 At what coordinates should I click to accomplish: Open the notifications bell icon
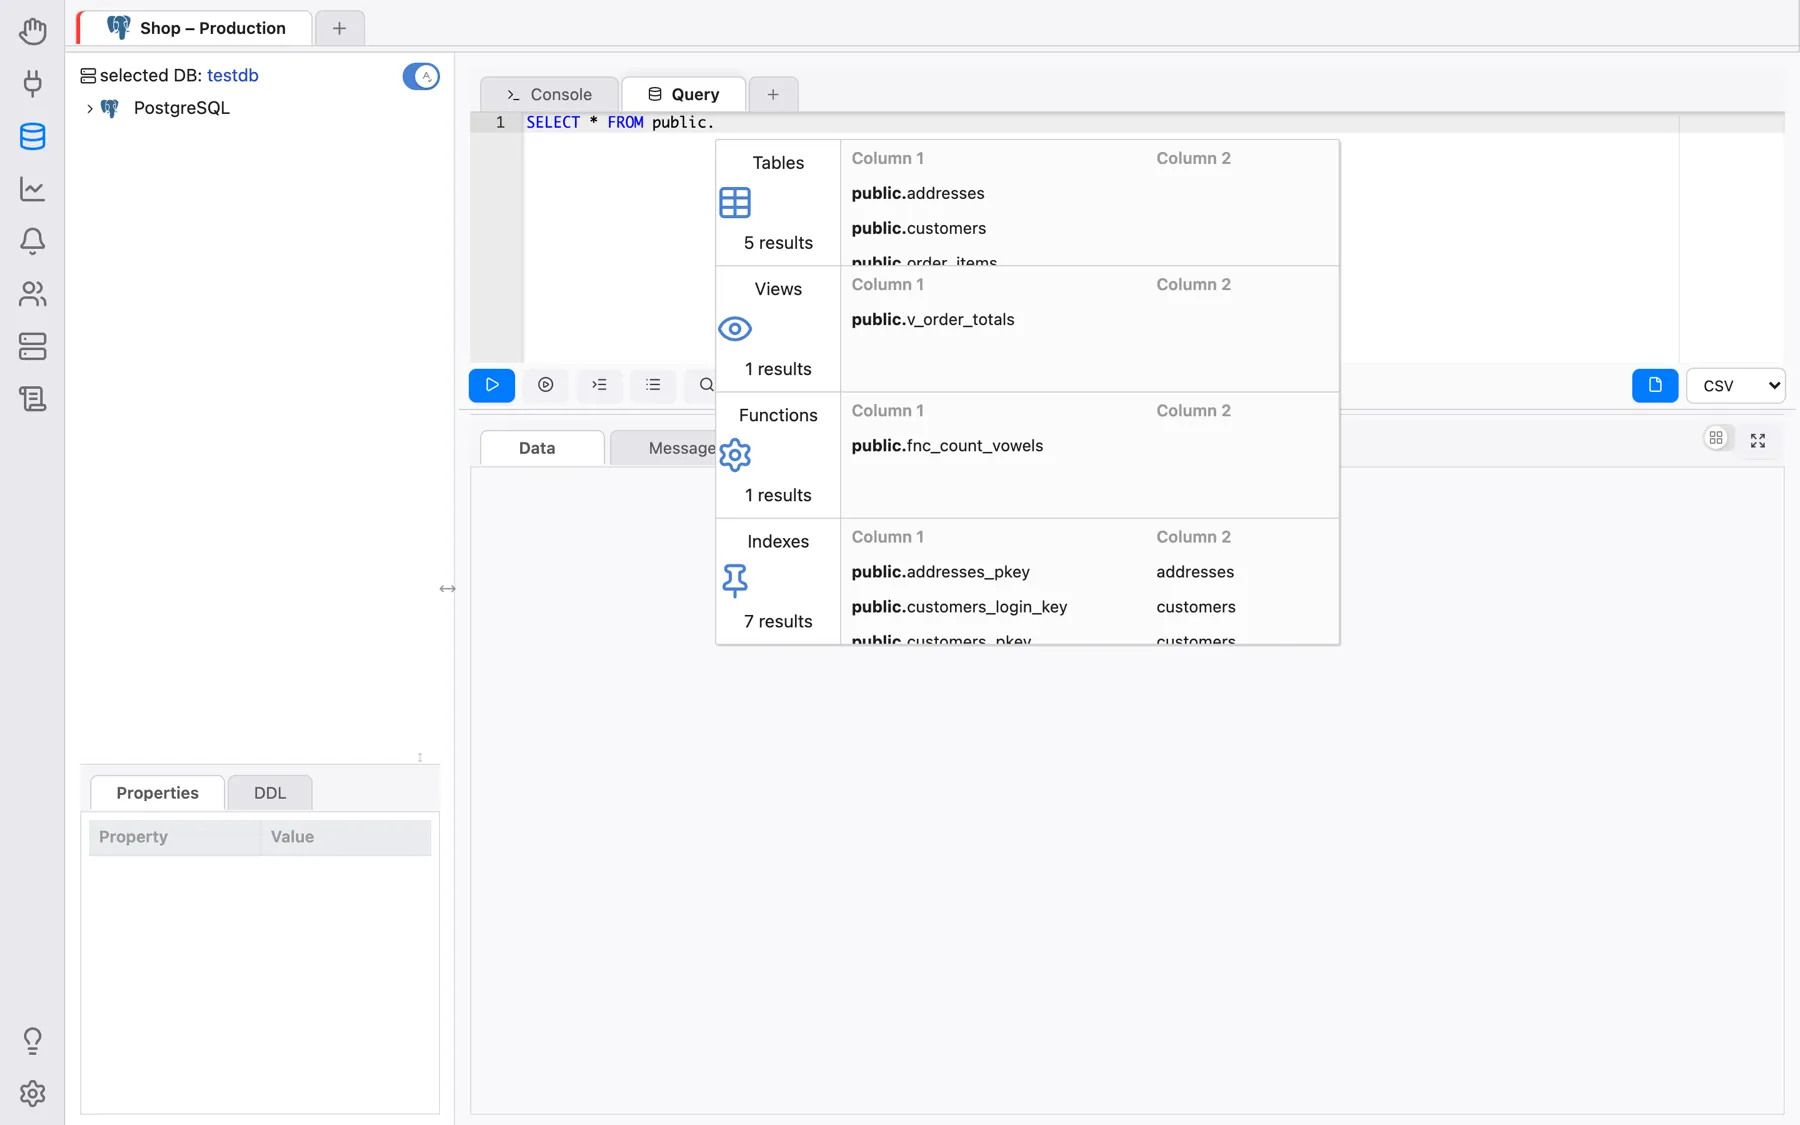coord(32,241)
